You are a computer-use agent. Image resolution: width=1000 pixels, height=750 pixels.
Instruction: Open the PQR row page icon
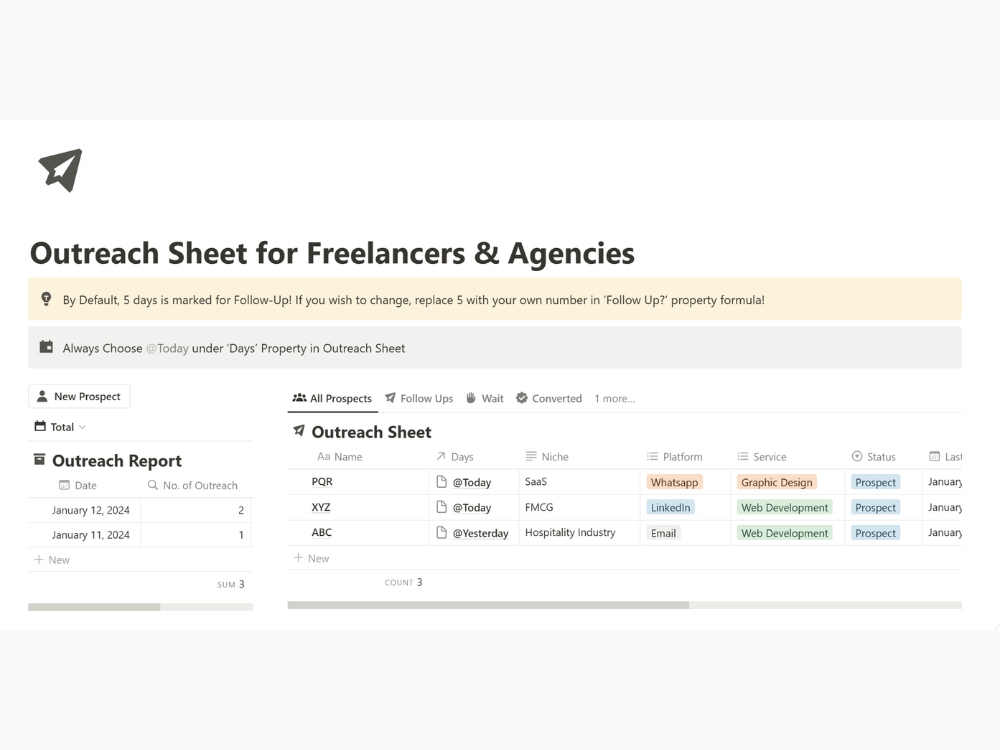[x=441, y=482]
